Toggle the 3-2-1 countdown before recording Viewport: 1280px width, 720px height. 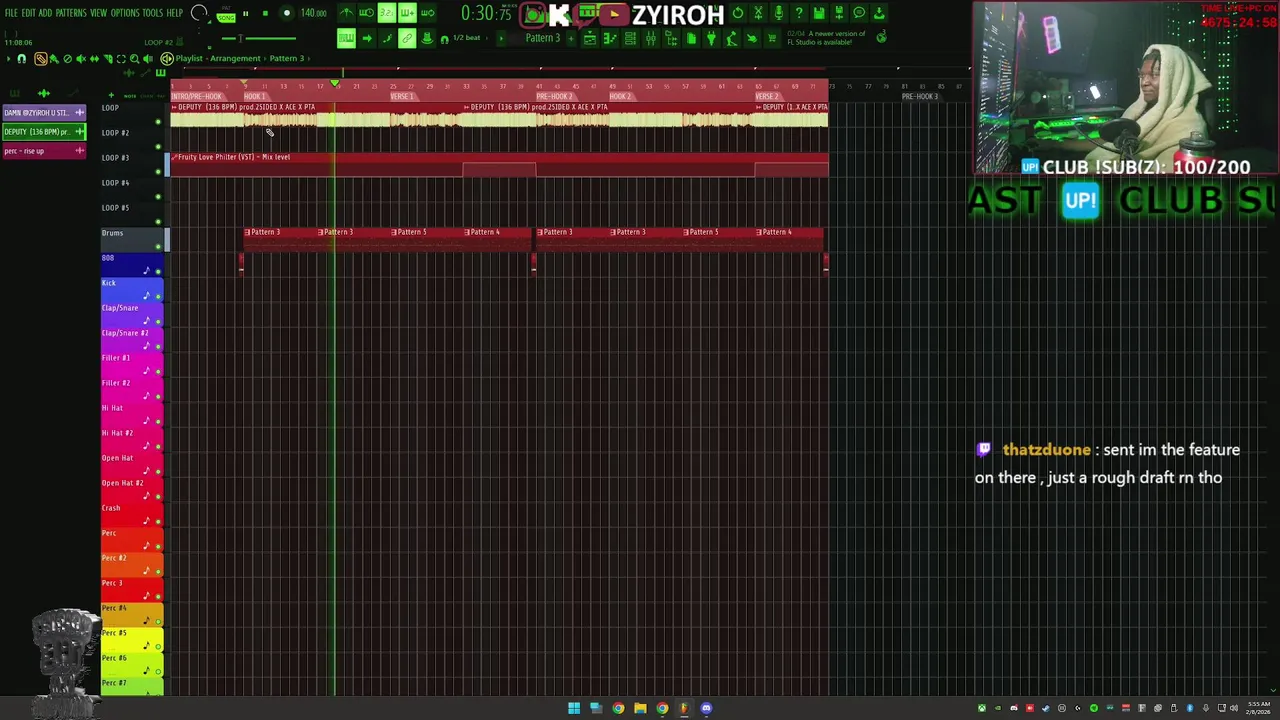[386, 13]
